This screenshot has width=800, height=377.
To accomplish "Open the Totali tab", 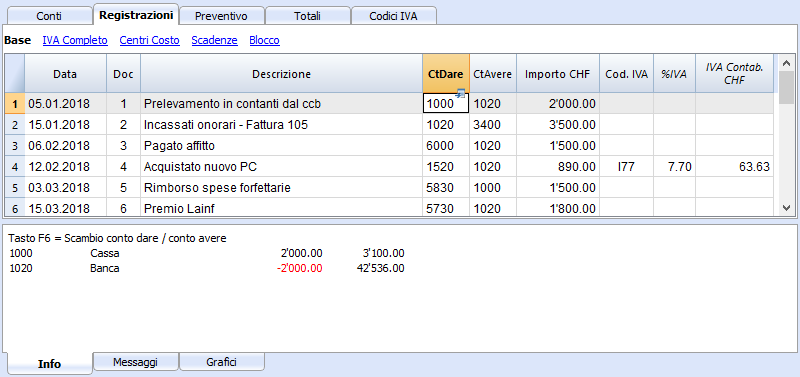I will pos(307,16).
